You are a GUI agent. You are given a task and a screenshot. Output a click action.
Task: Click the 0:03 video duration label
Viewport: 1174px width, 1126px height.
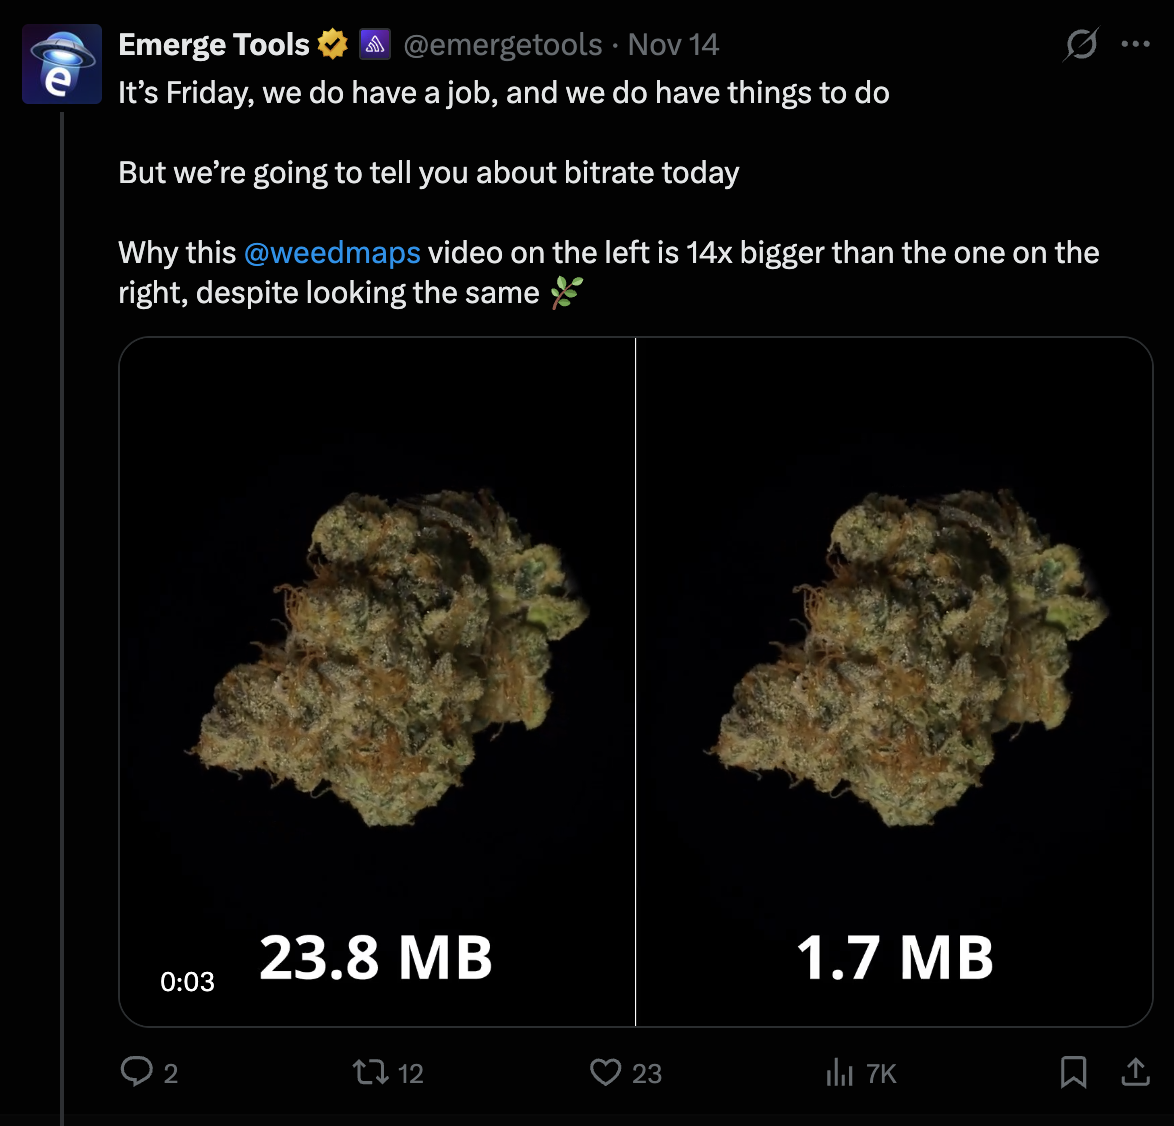click(187, 982)
